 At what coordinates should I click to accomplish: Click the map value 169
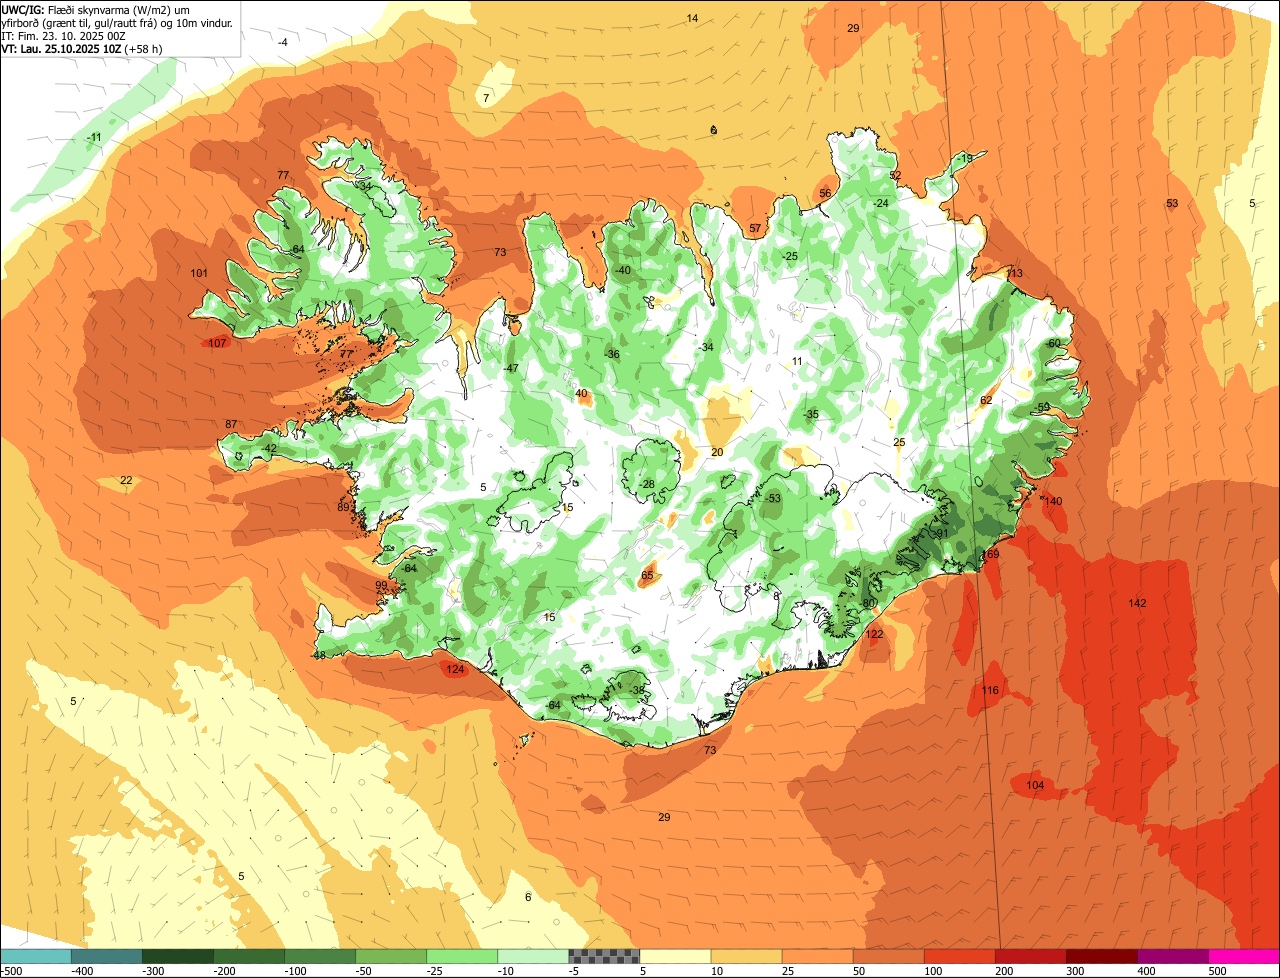click(991, 554)
